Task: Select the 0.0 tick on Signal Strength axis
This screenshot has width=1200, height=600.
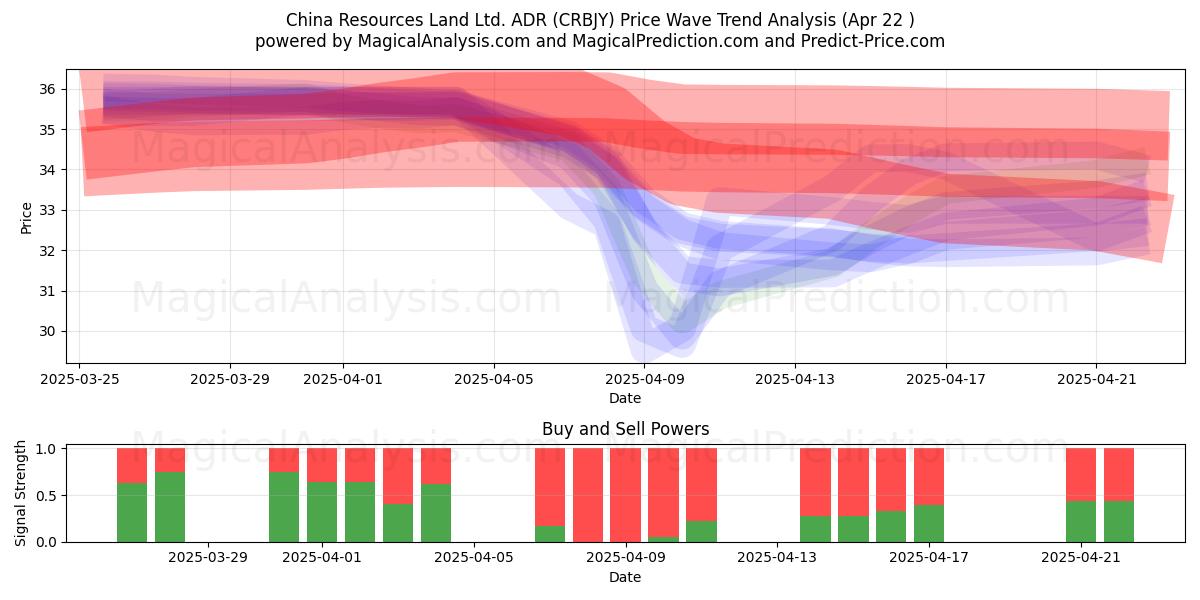Action: [x=48, y=542]
